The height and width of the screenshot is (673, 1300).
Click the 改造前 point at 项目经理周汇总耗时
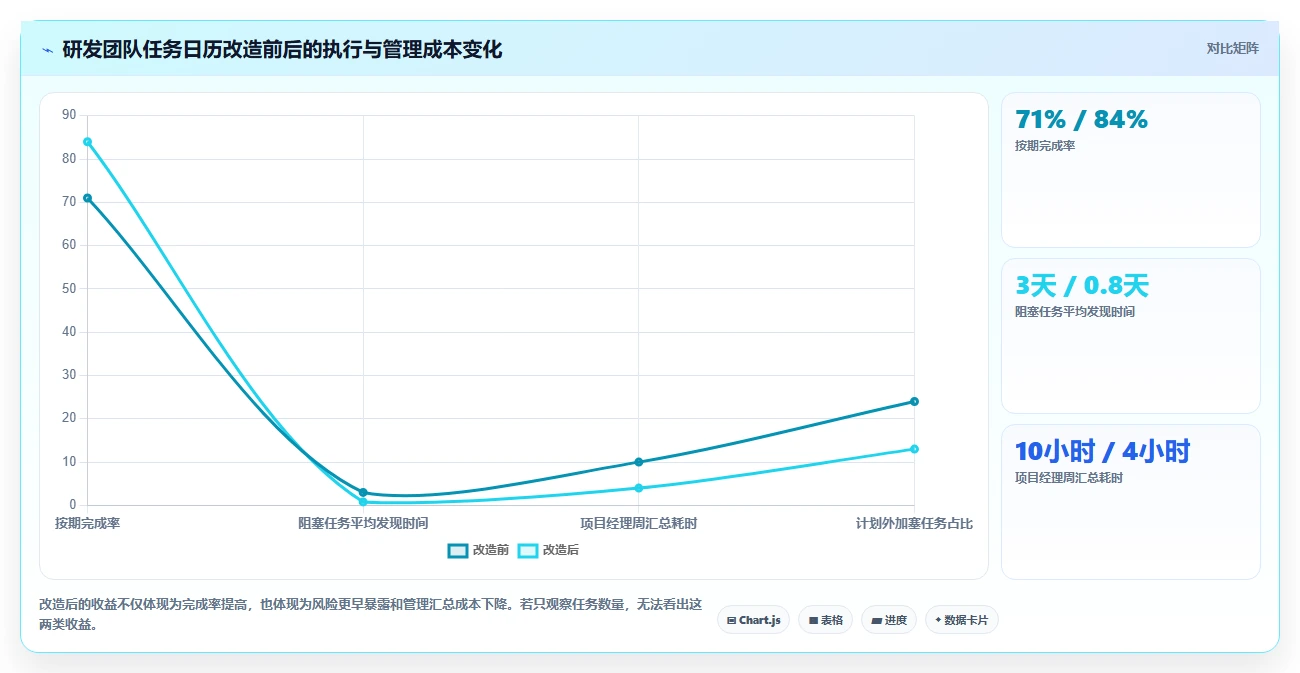point(639,462)
